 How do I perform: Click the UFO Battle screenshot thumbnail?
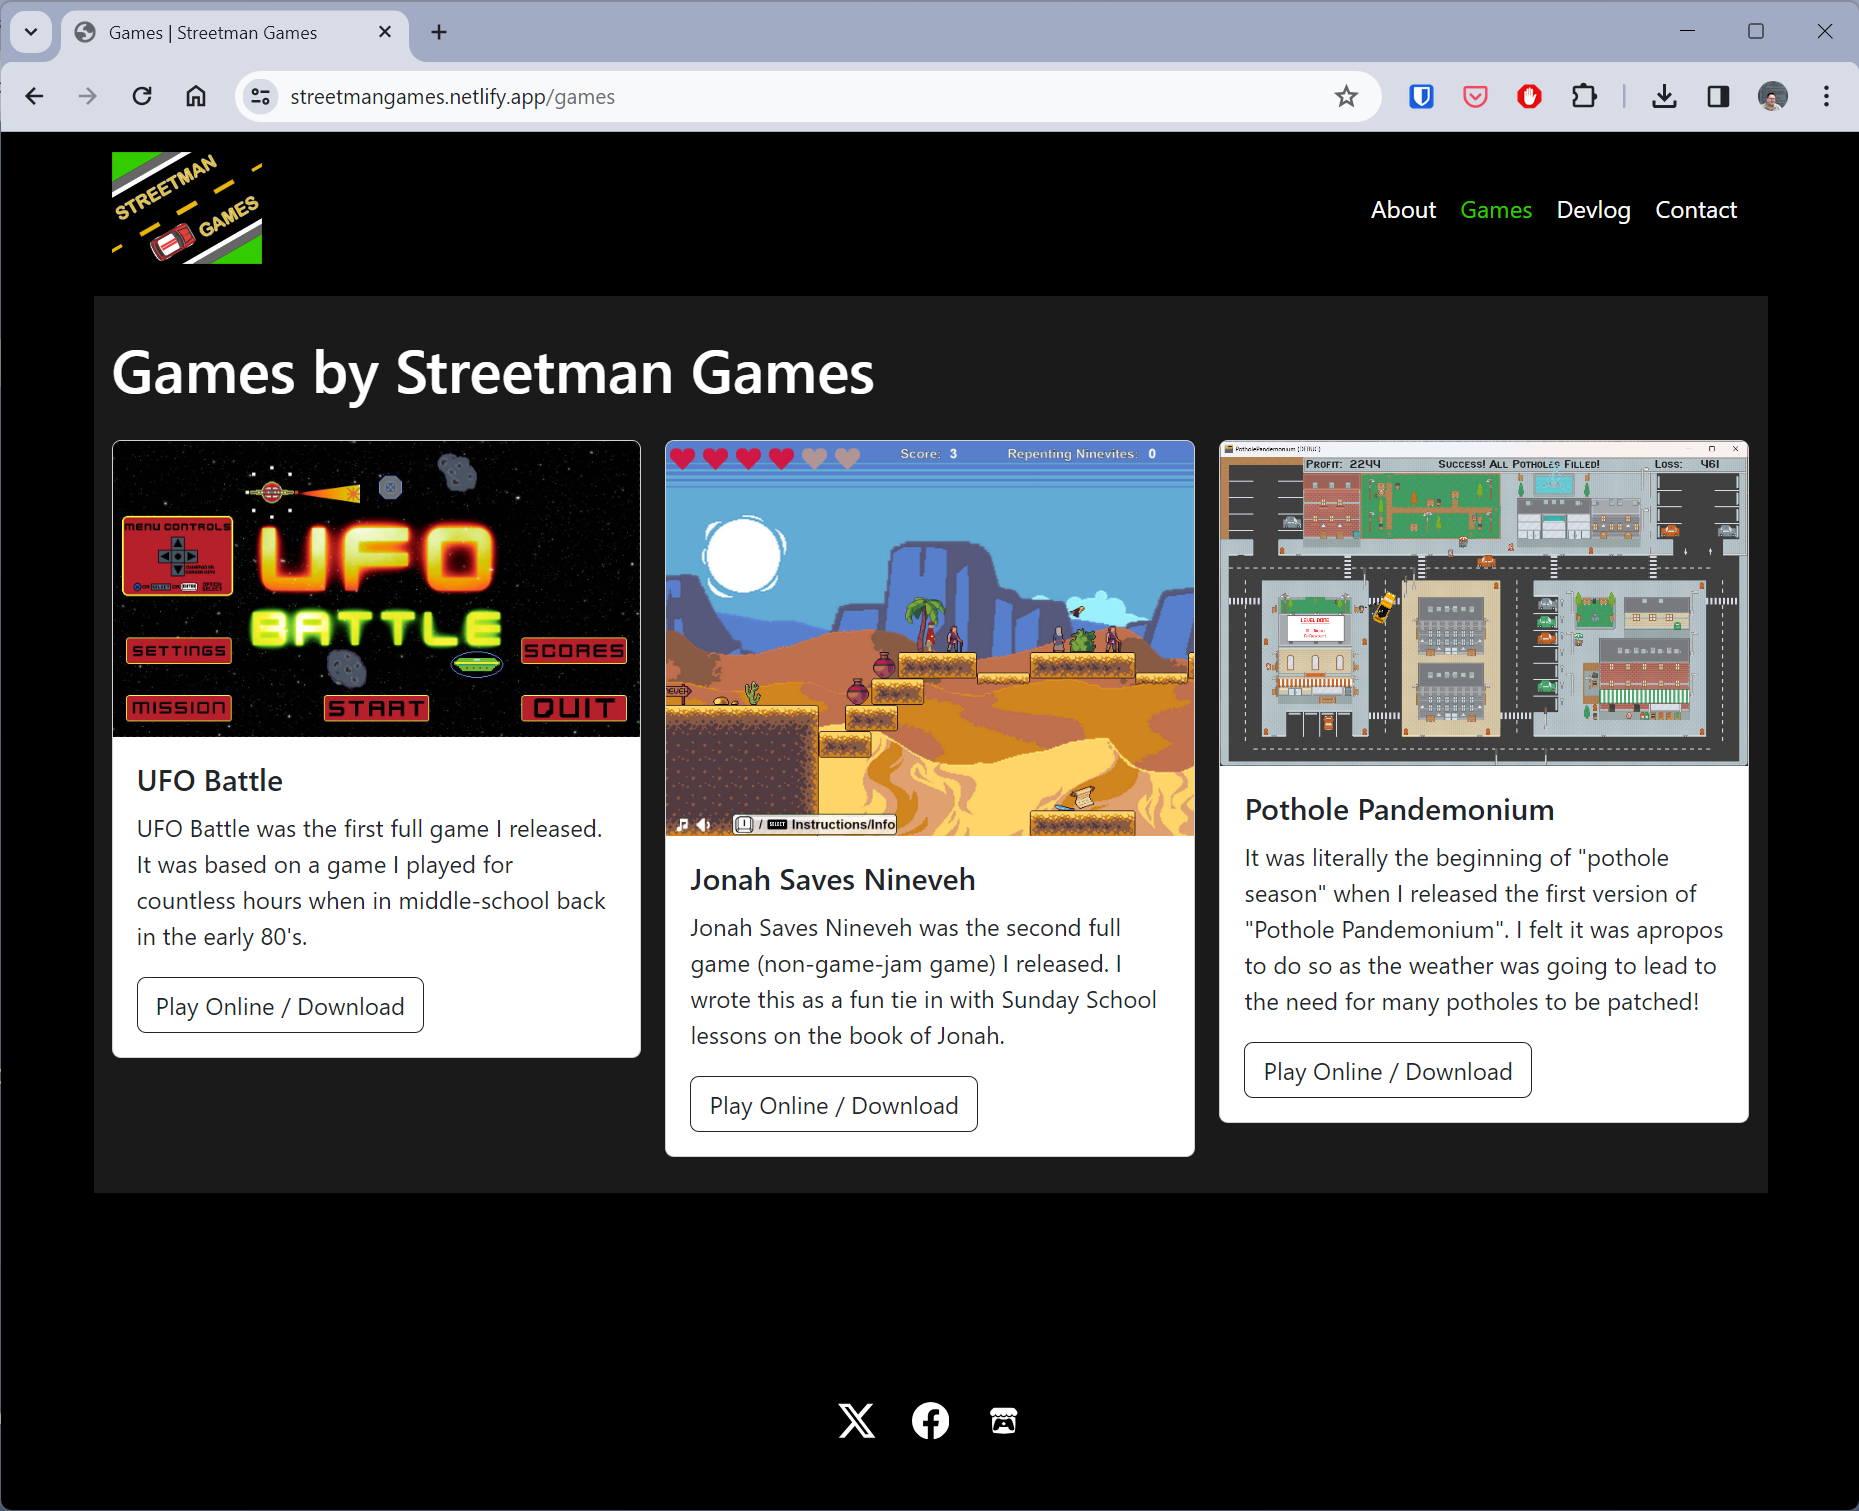click(376, 589)
